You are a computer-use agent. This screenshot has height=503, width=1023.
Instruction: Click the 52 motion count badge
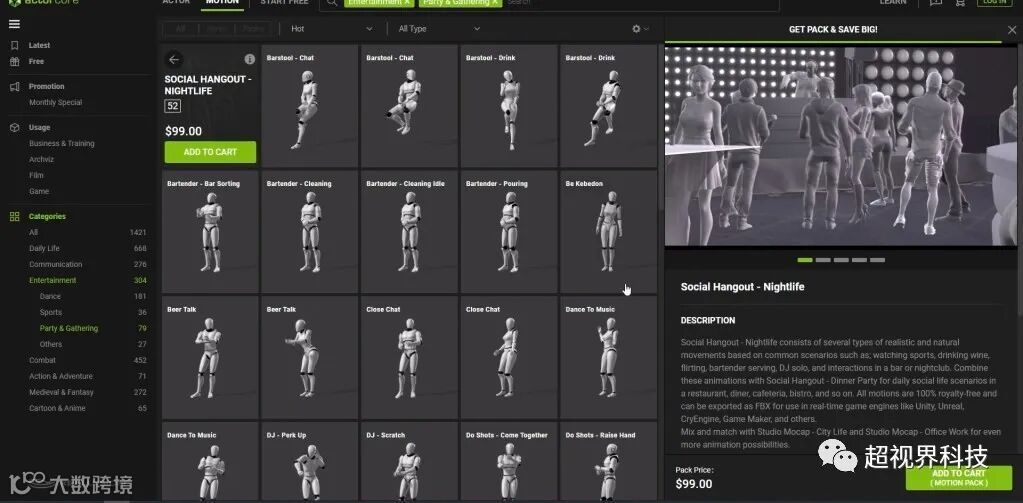tap(173, 106)
